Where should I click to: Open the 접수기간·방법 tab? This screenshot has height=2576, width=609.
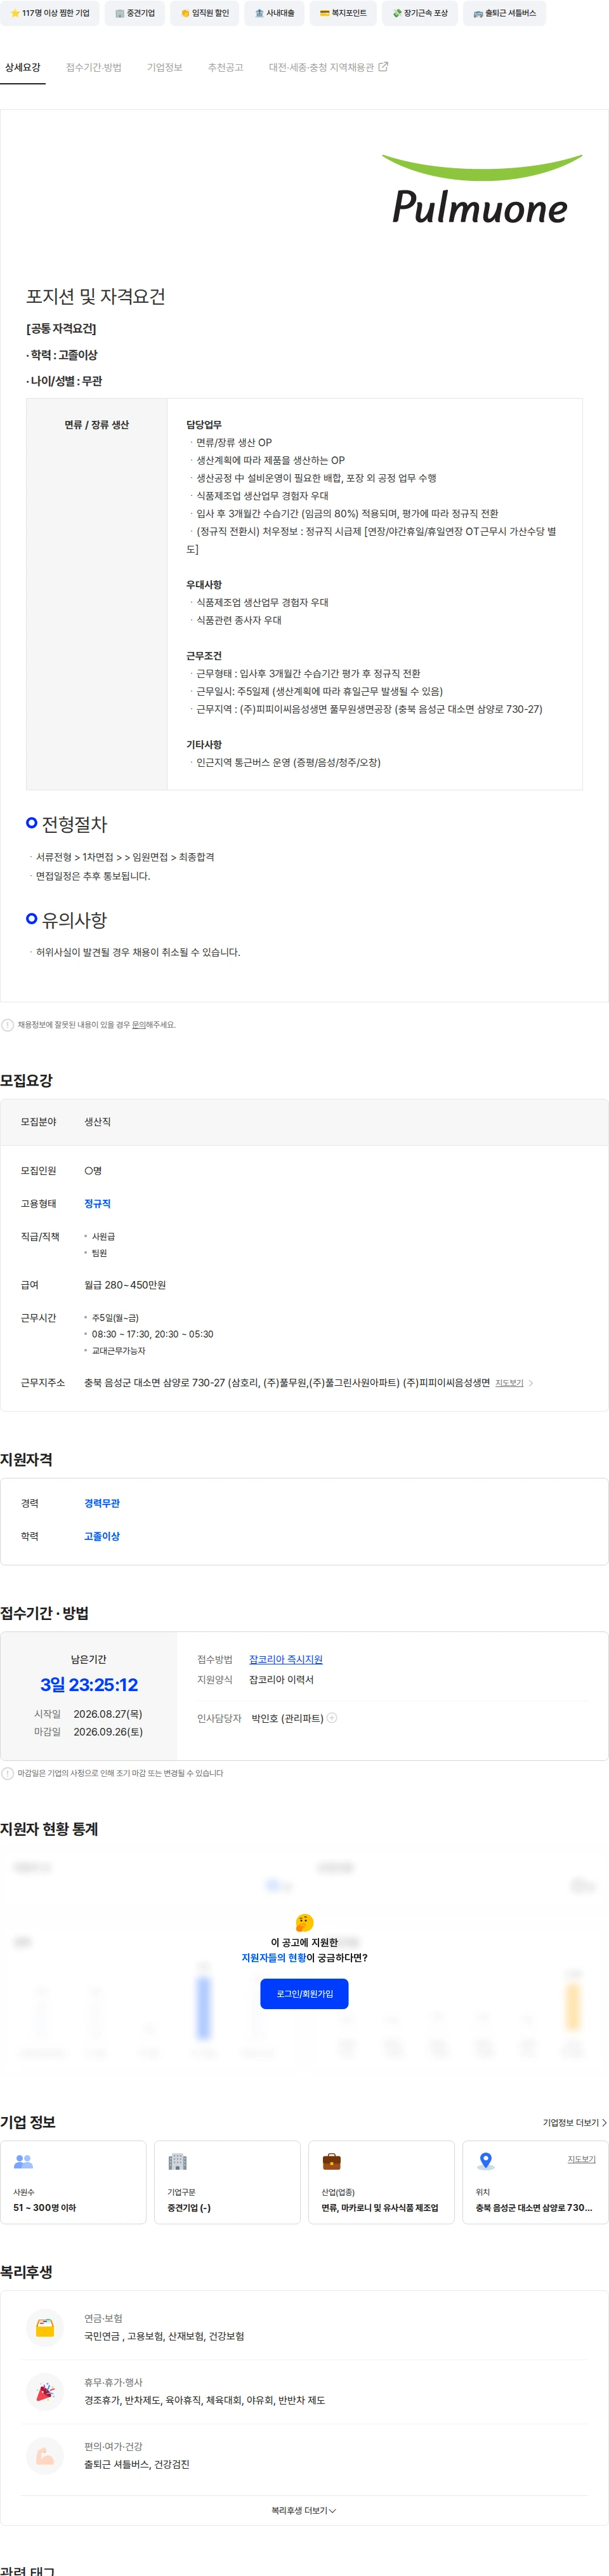(x=94, y=67)
